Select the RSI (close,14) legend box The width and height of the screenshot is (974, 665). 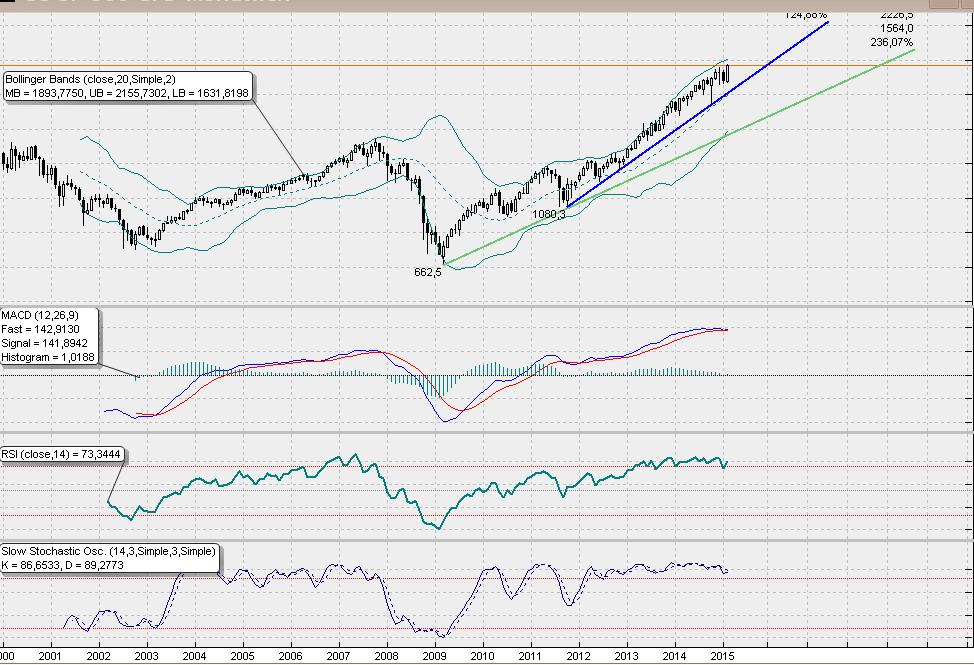coord(60,454)
